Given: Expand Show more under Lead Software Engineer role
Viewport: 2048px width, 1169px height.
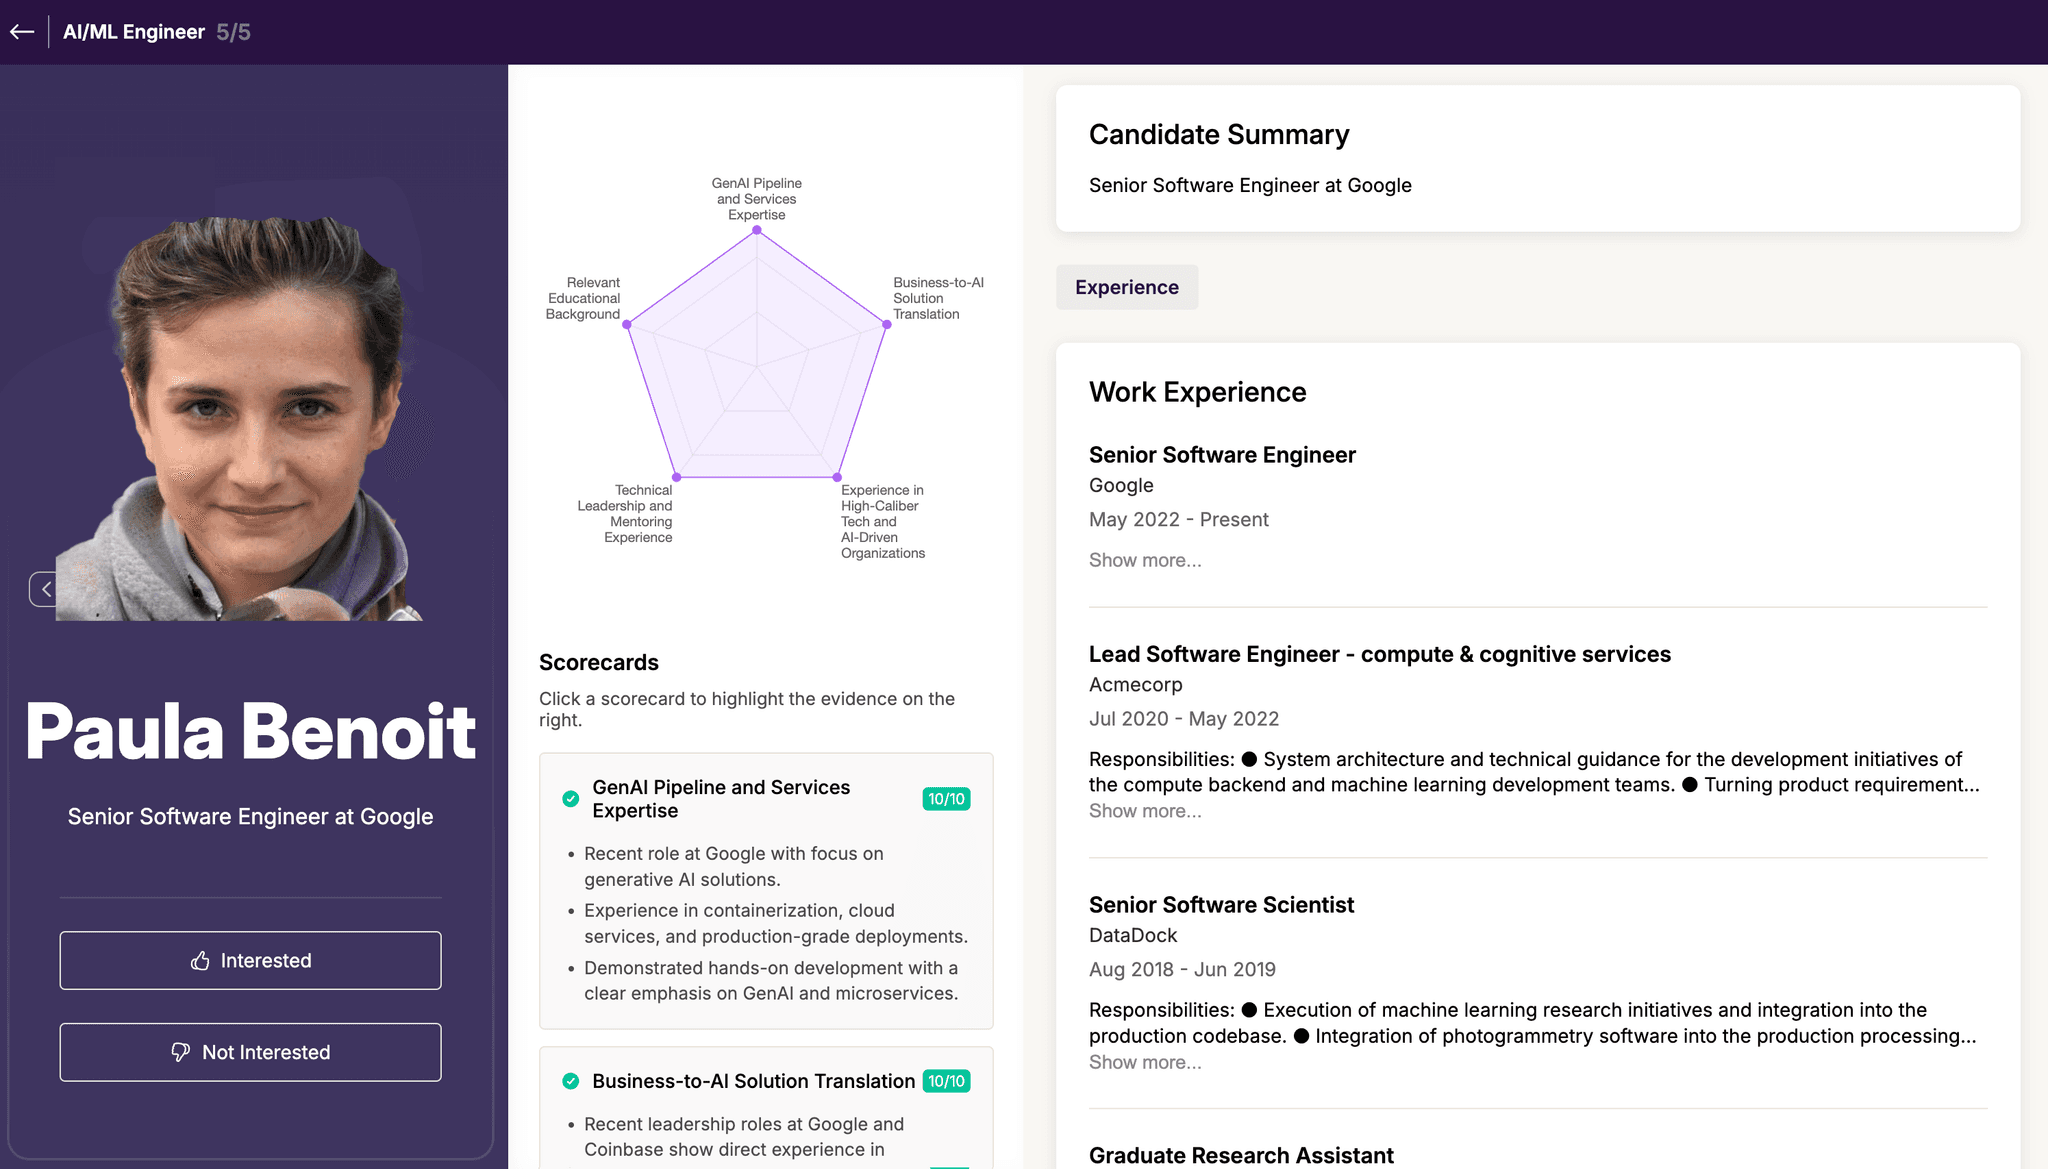Looking at the screenshot, I should point(1145,811).
